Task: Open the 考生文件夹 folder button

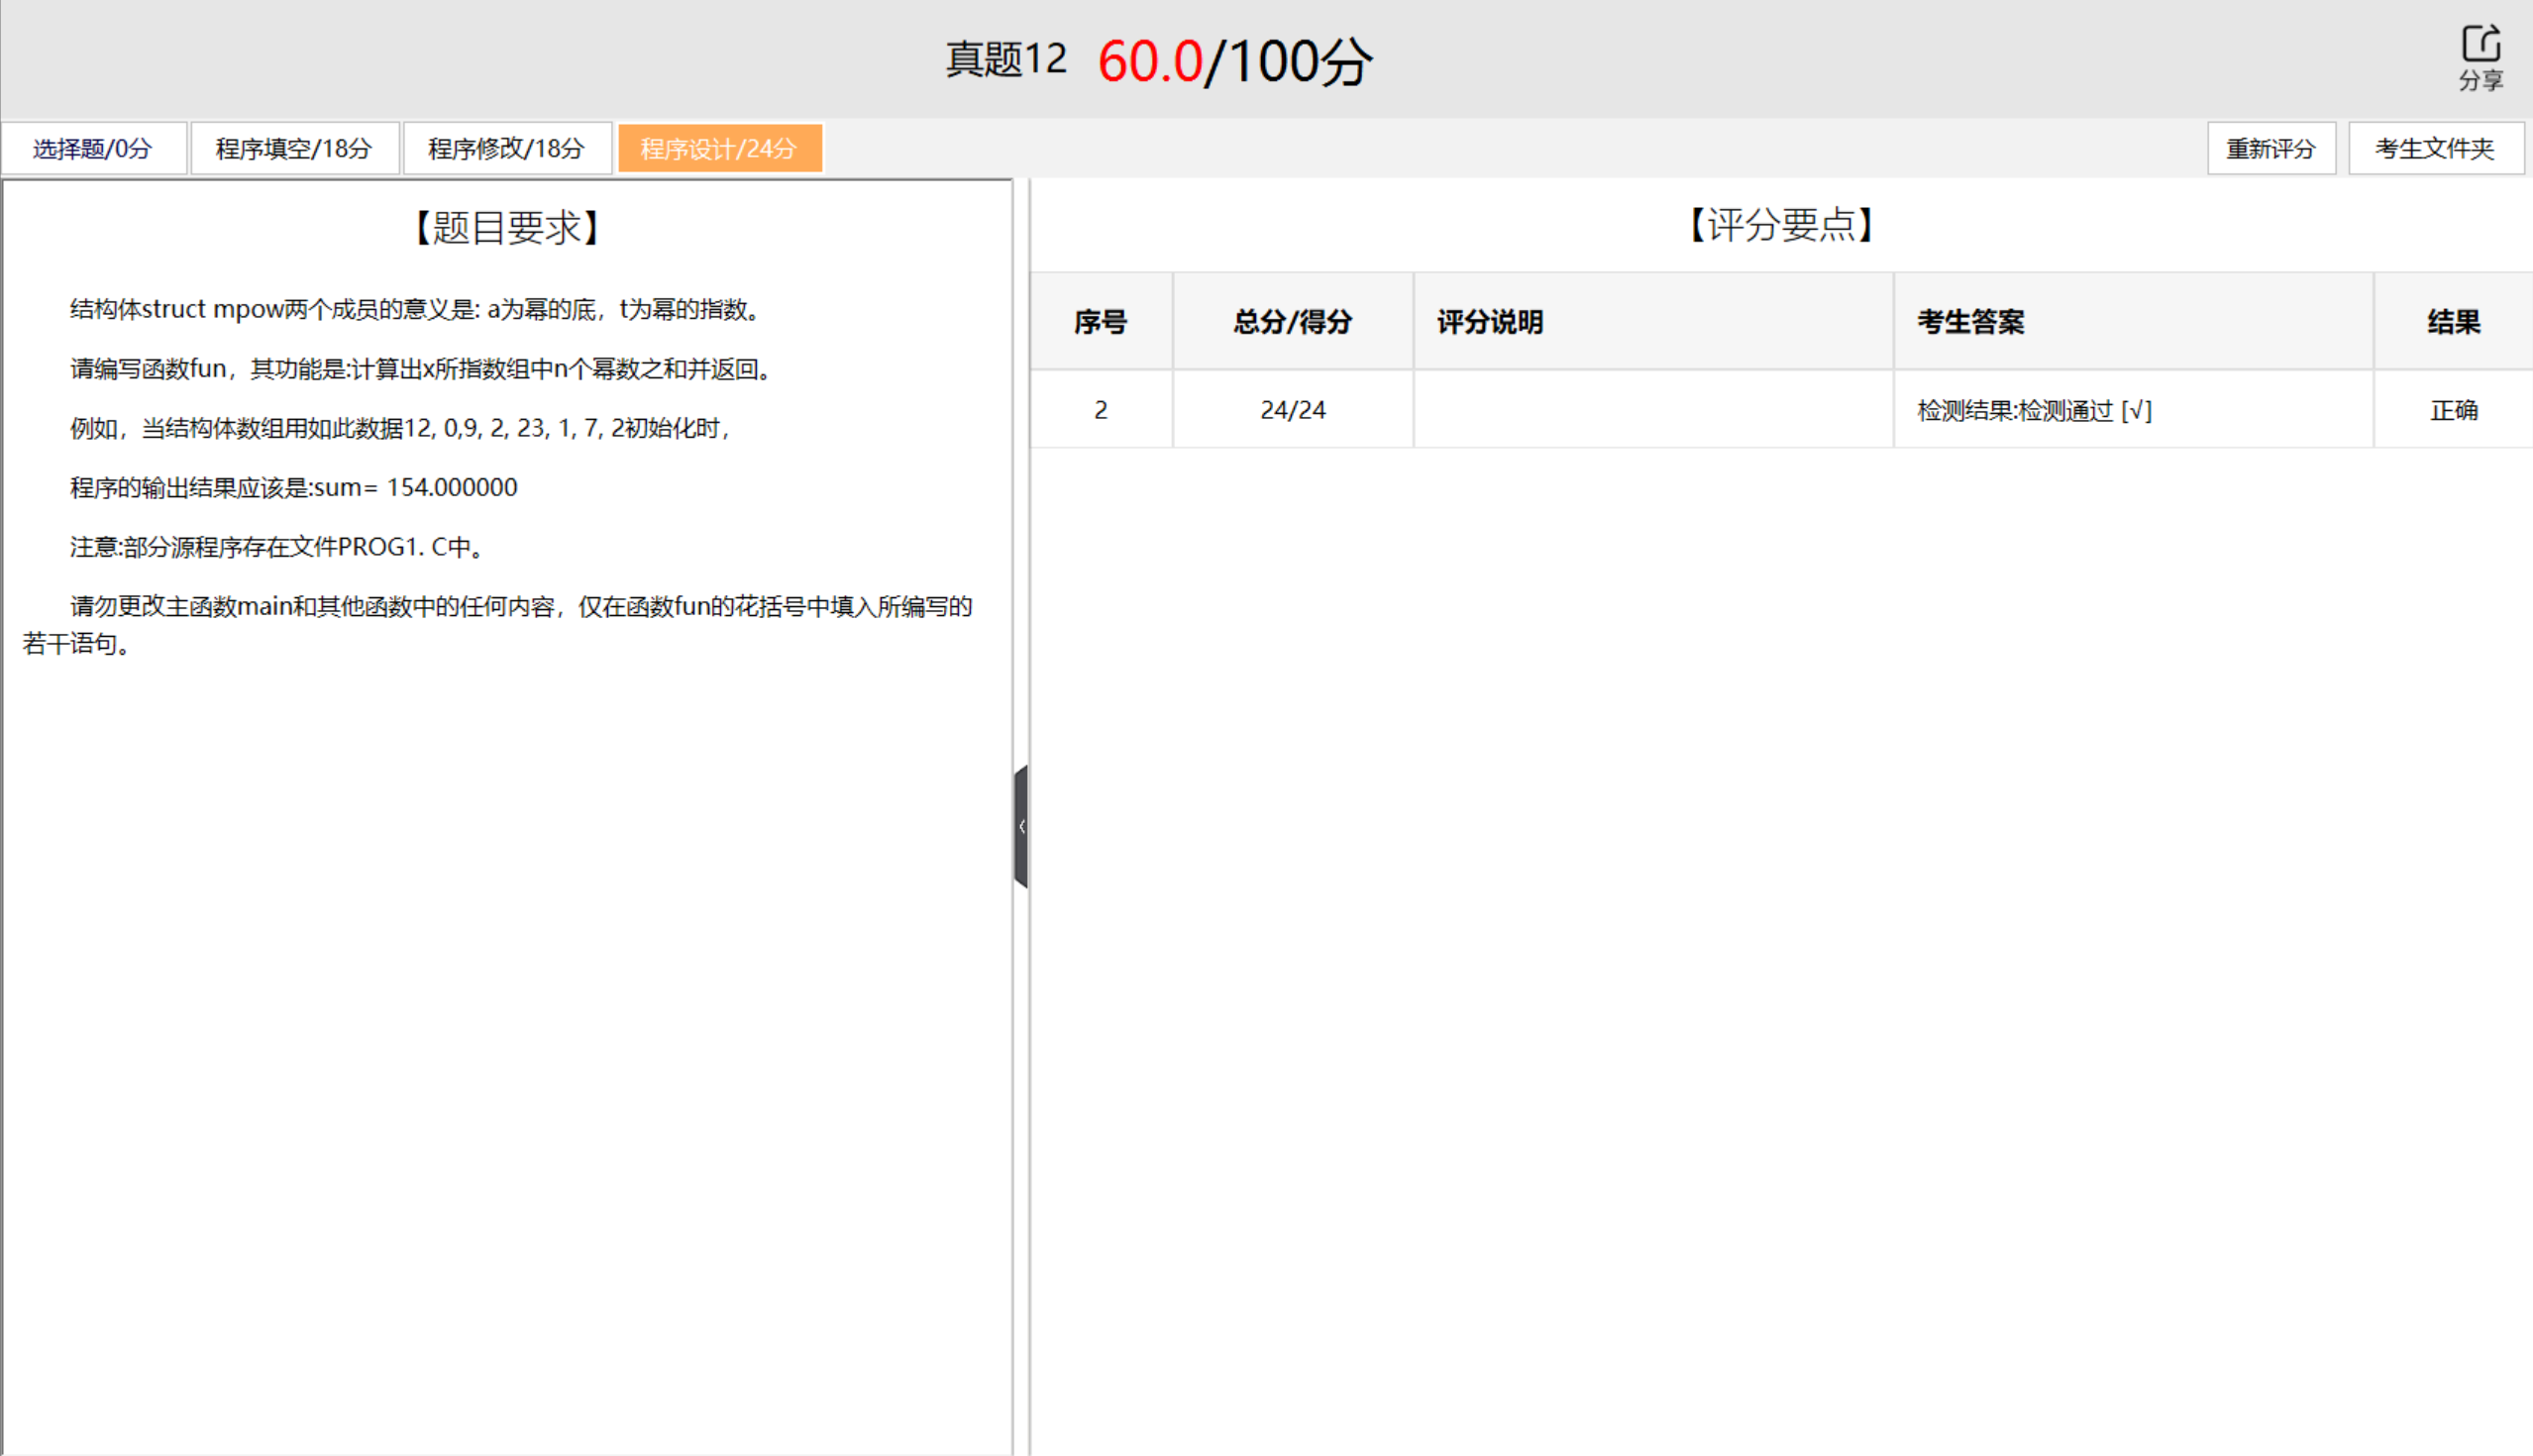Action: [2436, 147]
